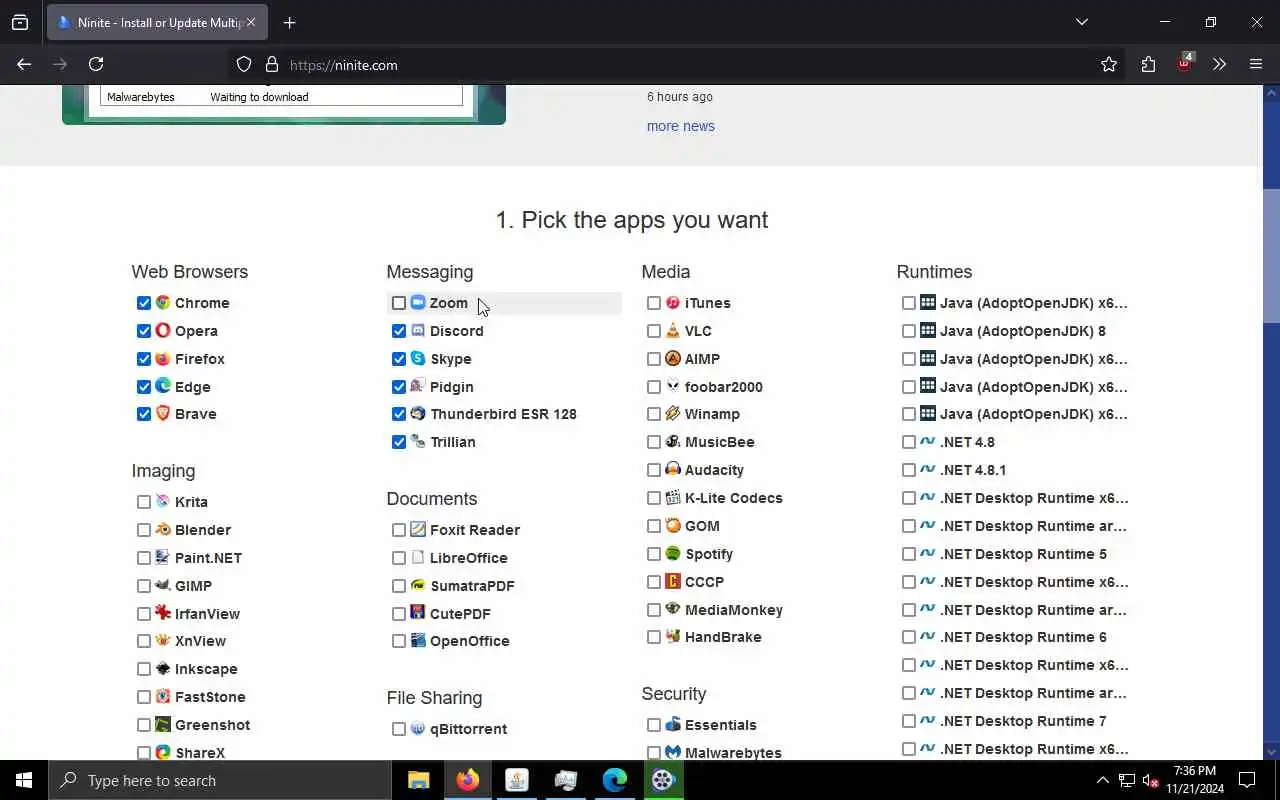Check the qBittorrent checkbox

pyautogui.click(x=399, y=729)
